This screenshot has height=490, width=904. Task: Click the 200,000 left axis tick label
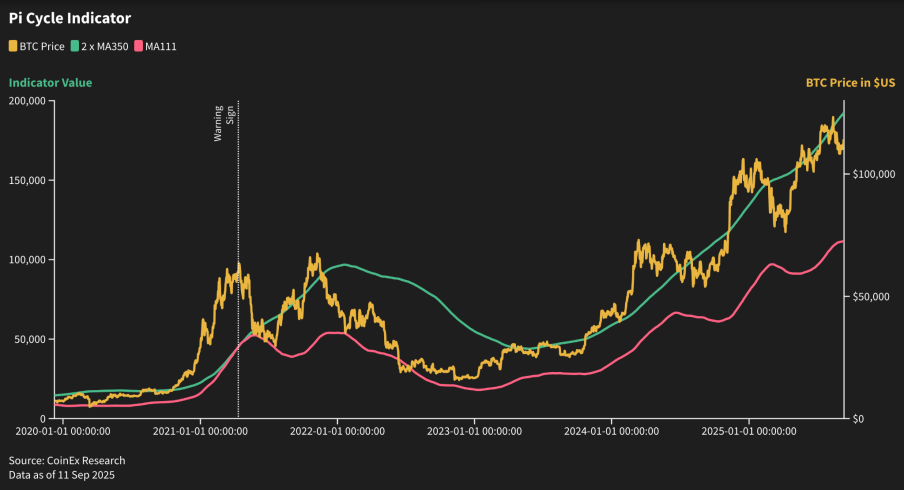pyautogui.click(x=27, y=101)
